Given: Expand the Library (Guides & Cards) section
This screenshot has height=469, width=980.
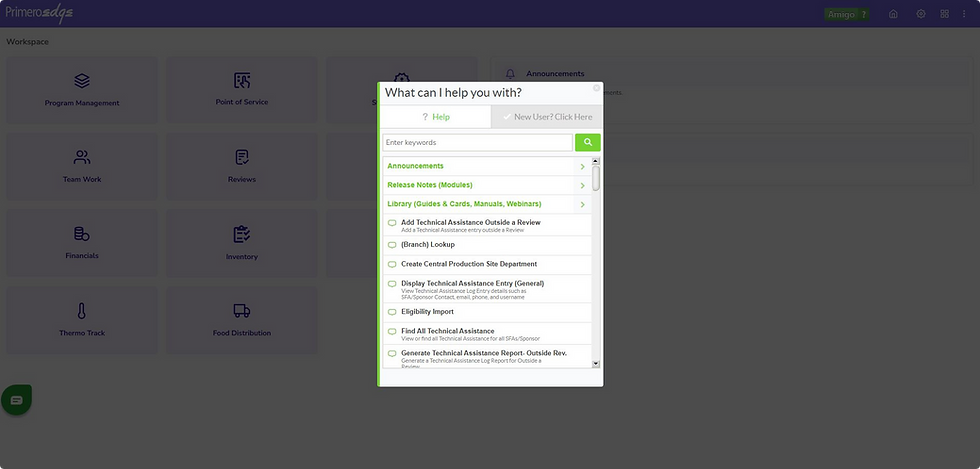Looking at the screenshot, I should 487,204.
